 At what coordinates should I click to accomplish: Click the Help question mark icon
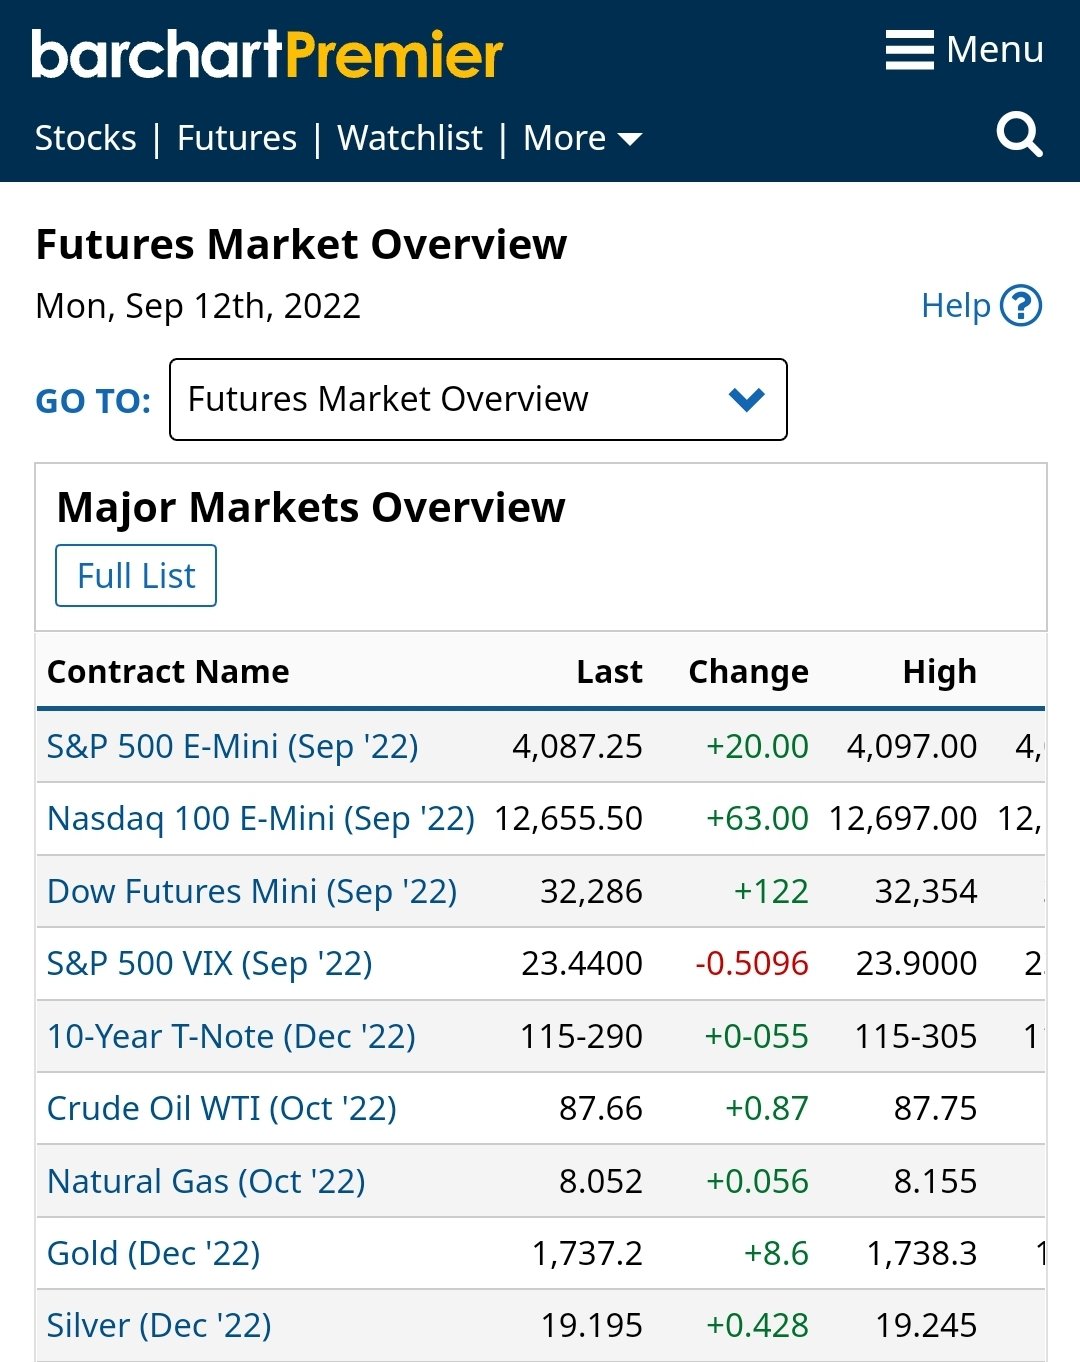[1021, 306]
